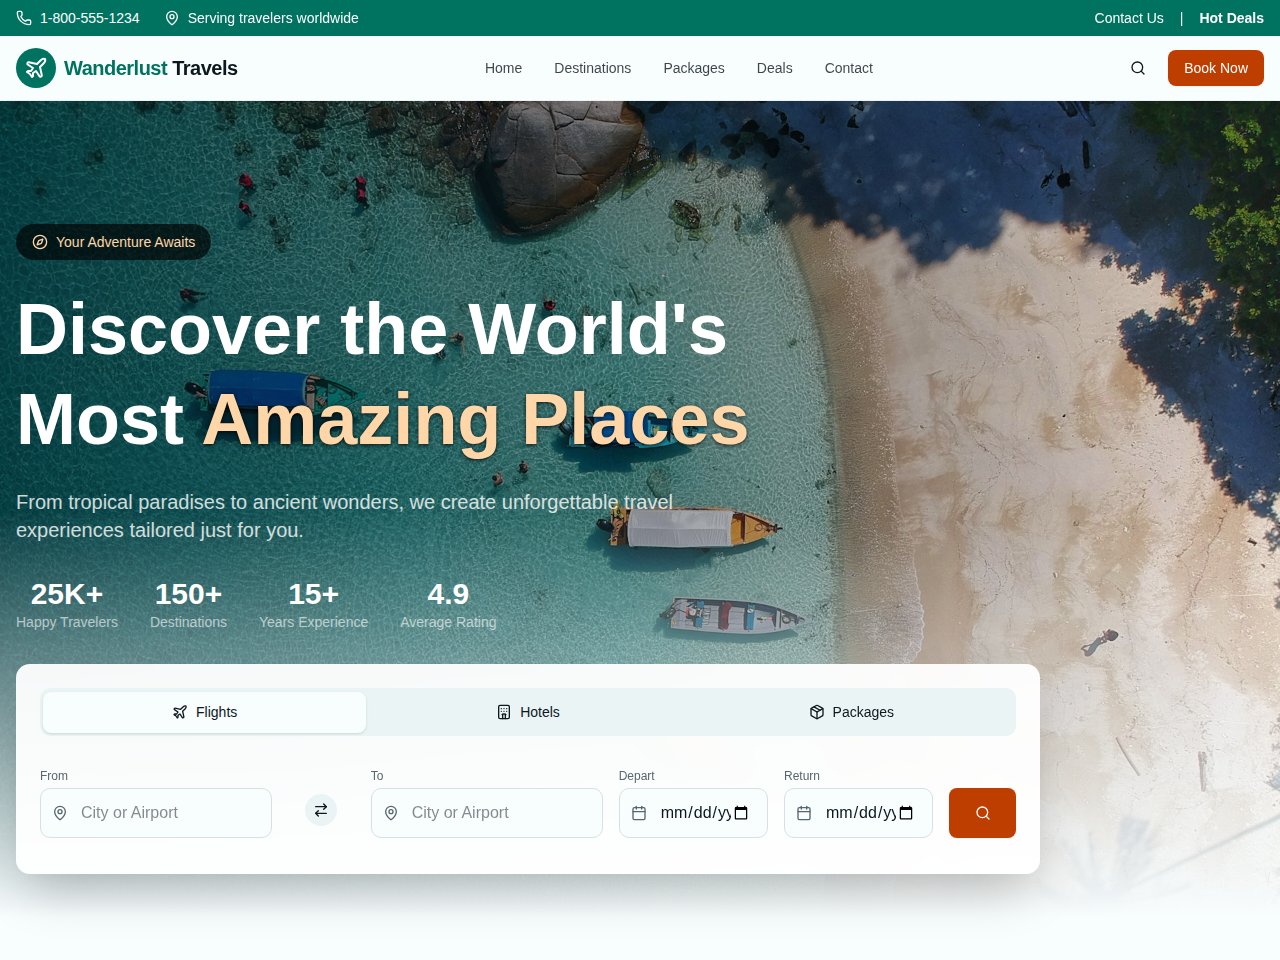Open Contact in the navigation menu
The image size is (1280, 960).
click(848, 68)
